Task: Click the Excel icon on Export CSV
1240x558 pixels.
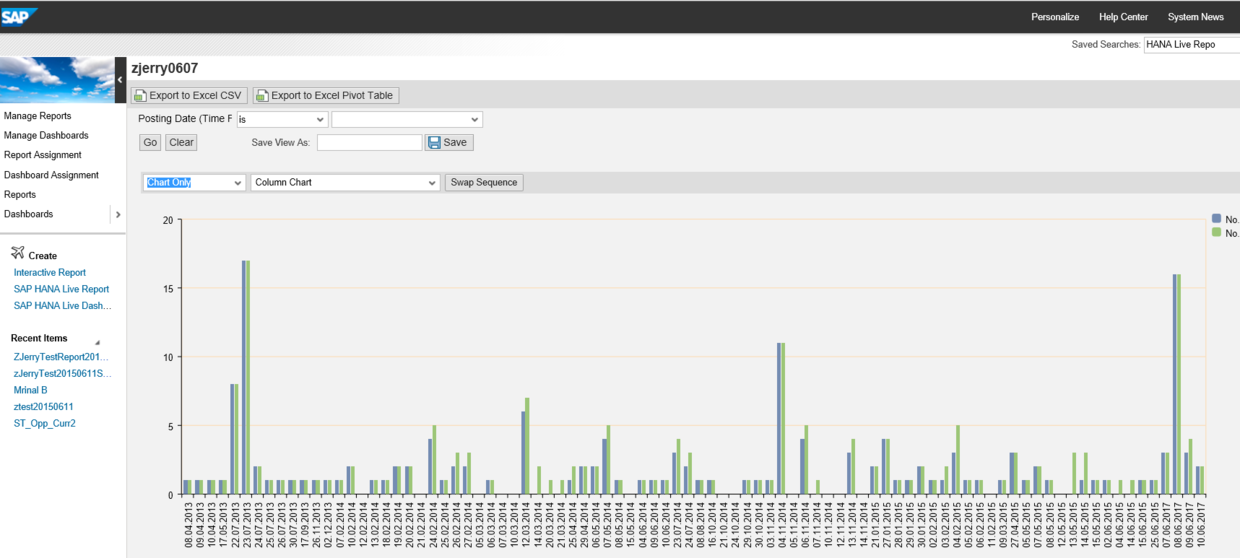Action: point(141,96)
